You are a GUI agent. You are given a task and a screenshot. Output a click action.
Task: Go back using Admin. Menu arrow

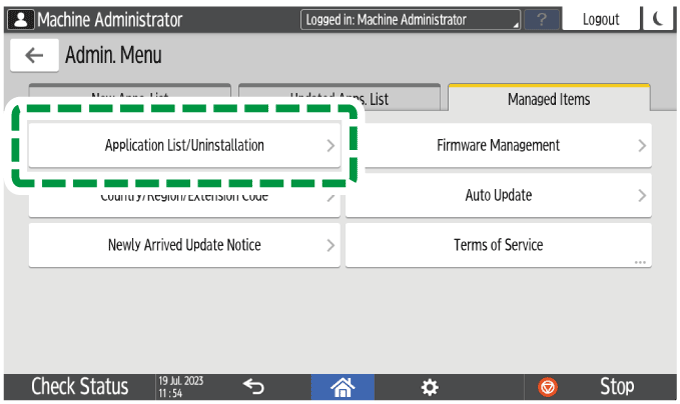tap(34, 56)
